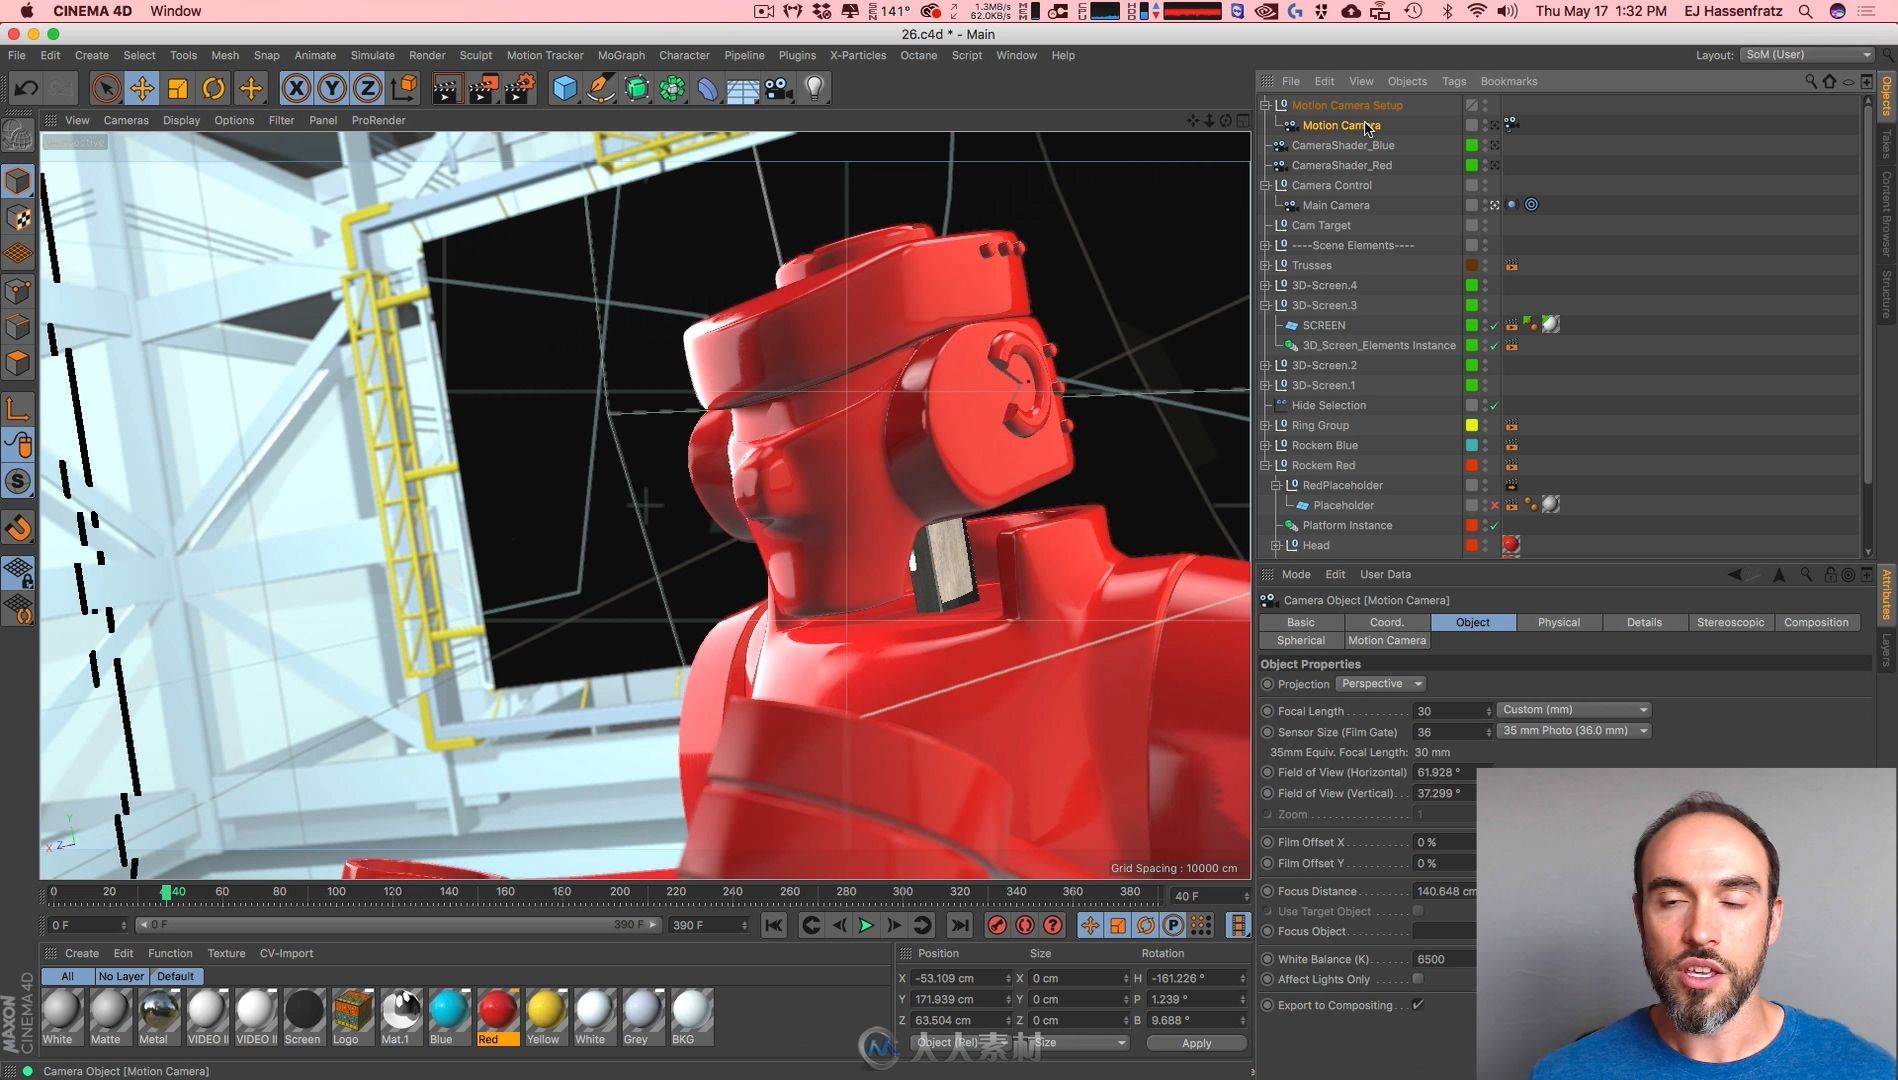Open Edit Render Settings
This screenshot has width=1898, height=1080.
pos(520,88)
